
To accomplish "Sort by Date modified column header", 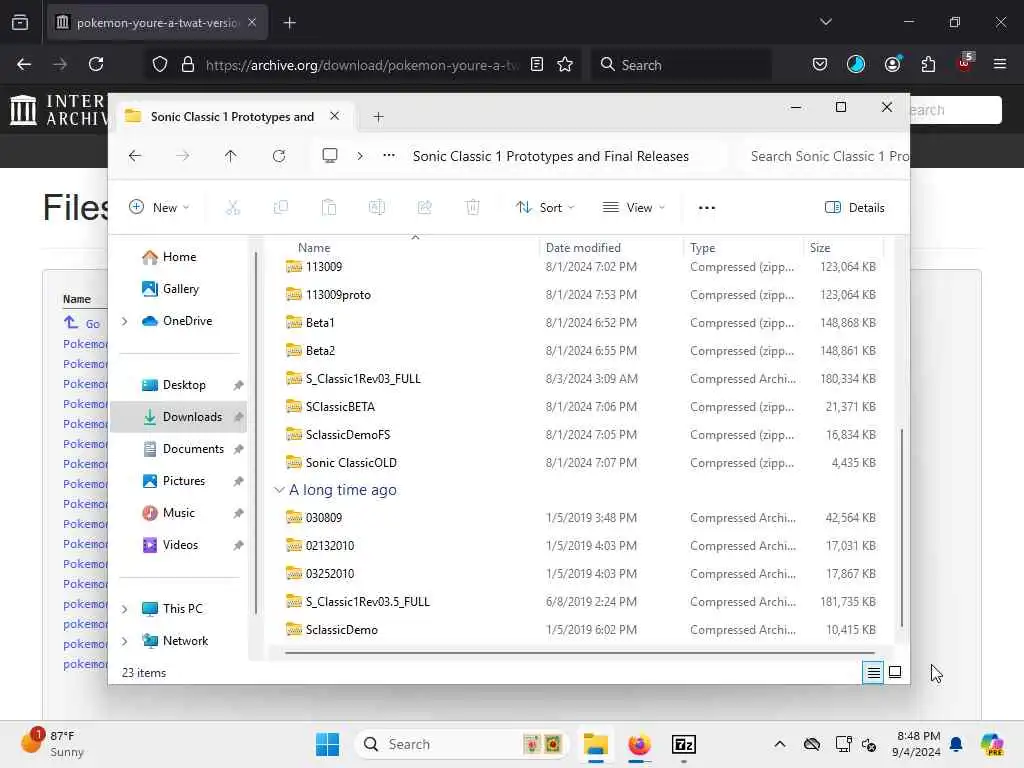I will [583, 248].
